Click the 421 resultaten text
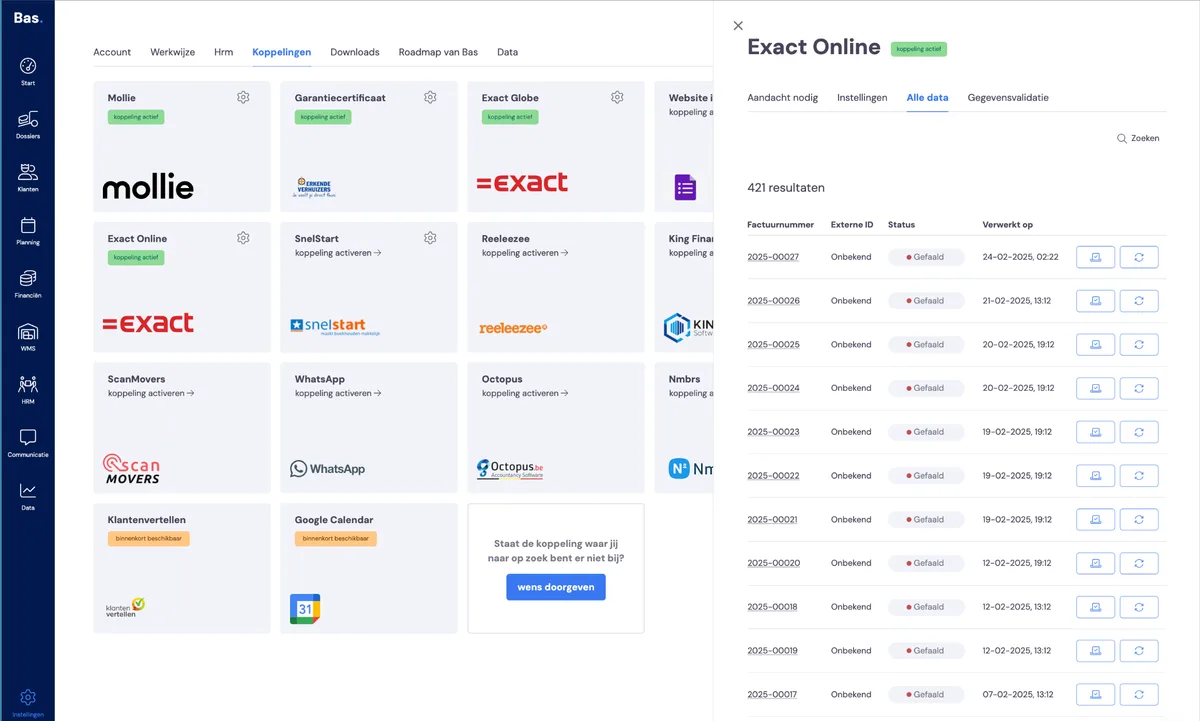 pos(786,188)
